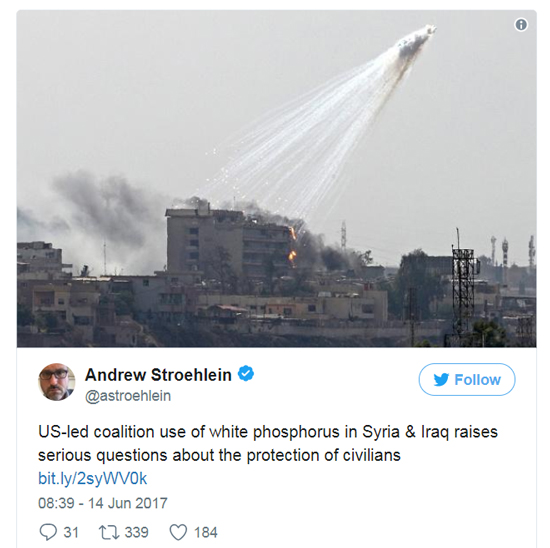The width and height of the screenshot is (550, 548).
Task: Click the tweet text about white phosphorus
Action: (x=268, y=443)
